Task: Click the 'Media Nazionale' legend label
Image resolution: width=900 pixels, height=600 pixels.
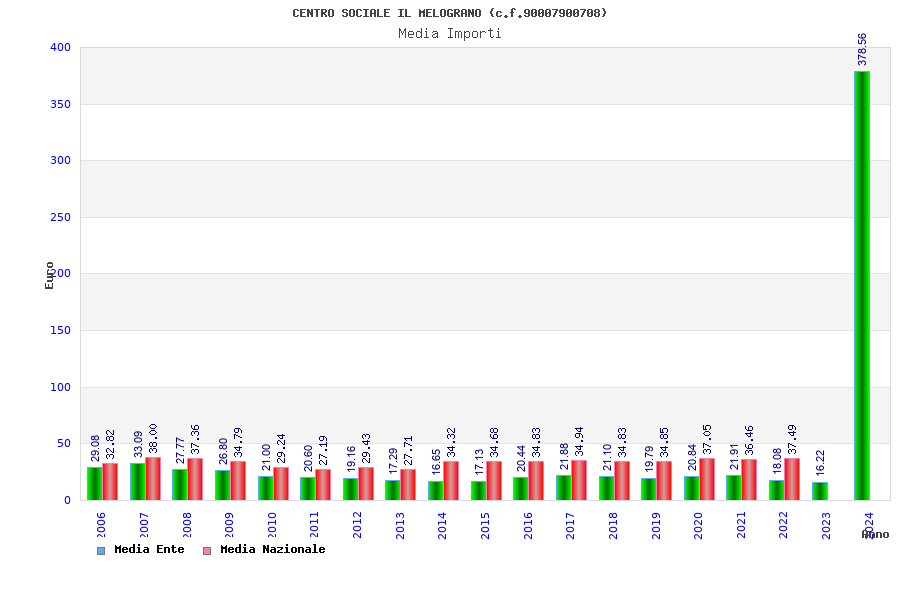Action: pyautogui.click(x=273, y=549)
